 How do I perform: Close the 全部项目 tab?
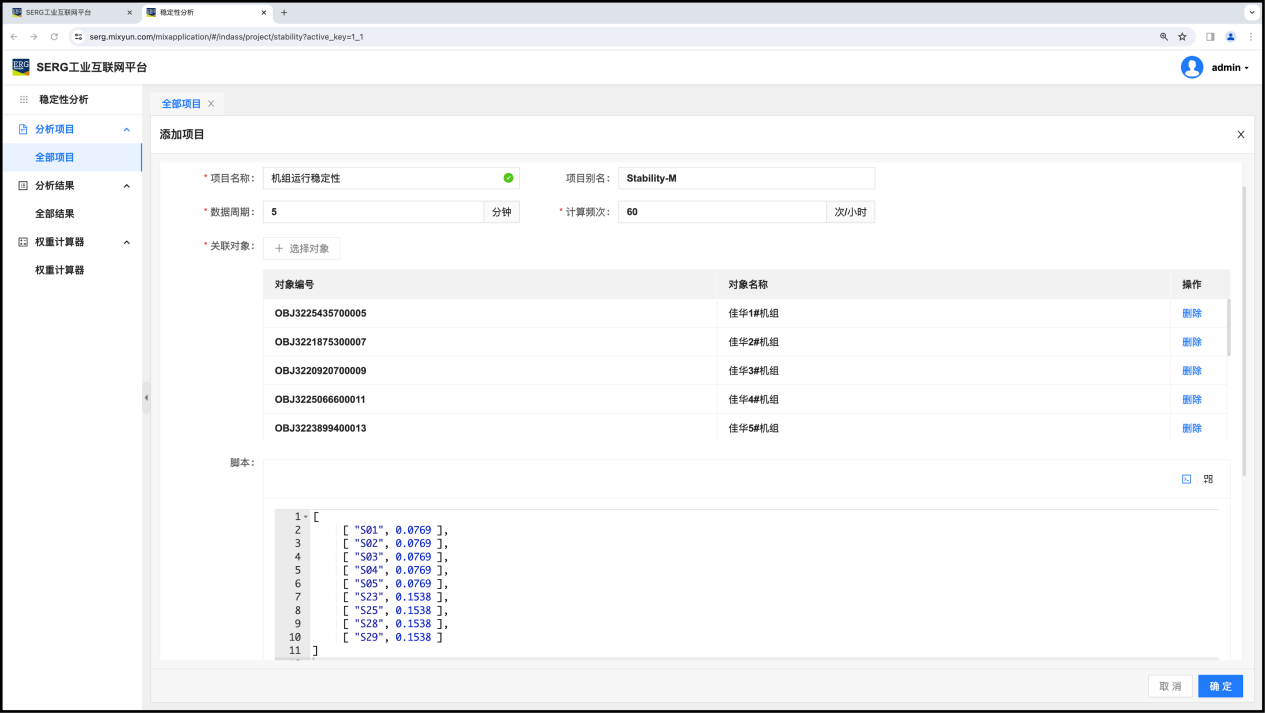[211, 104]
